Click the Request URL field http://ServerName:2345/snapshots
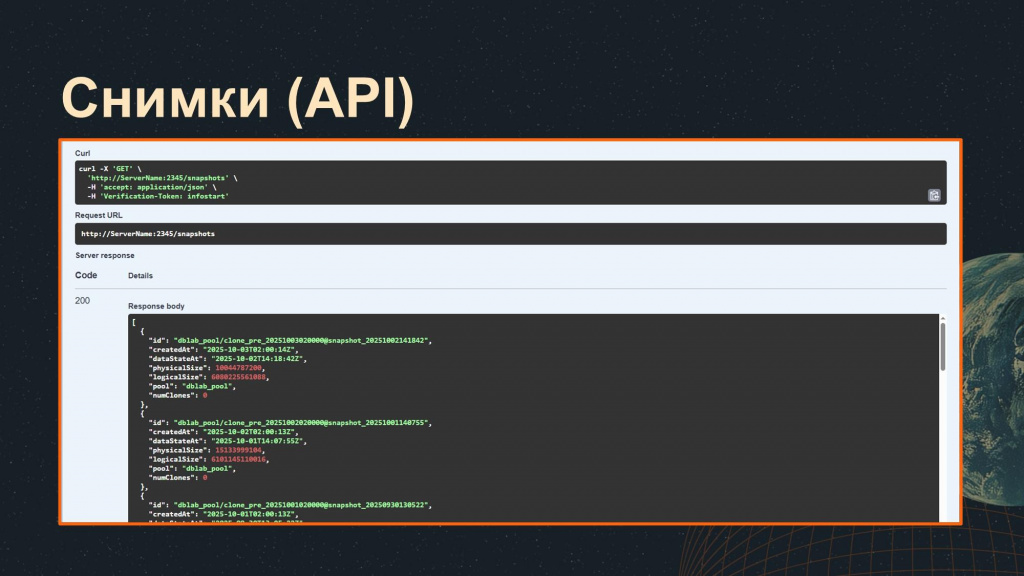The image size is (1024, 576). pyautogui.click(x=510, y=234)
